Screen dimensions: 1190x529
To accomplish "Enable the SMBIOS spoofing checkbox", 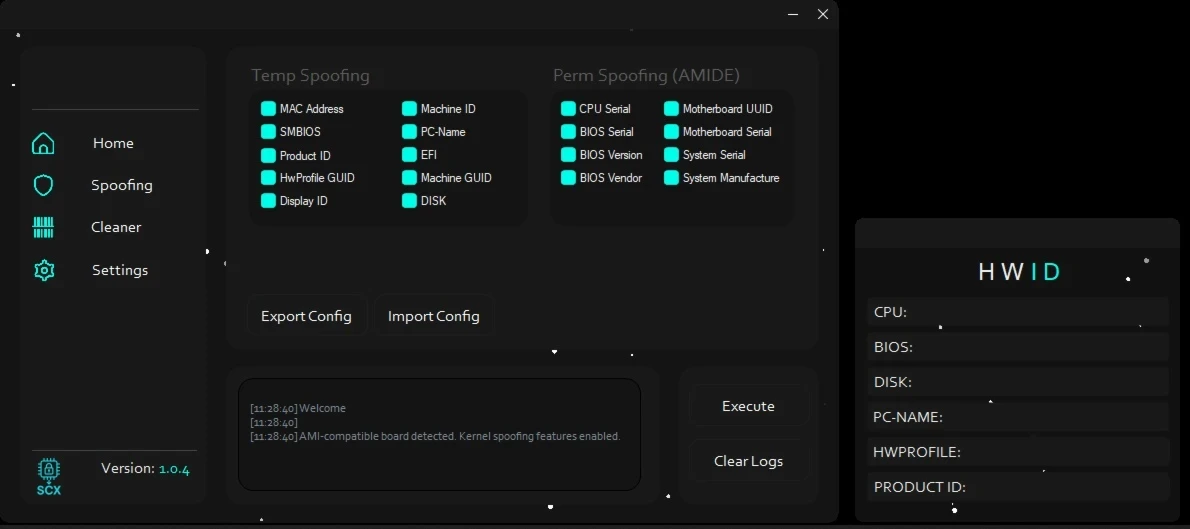I will 268,132.
